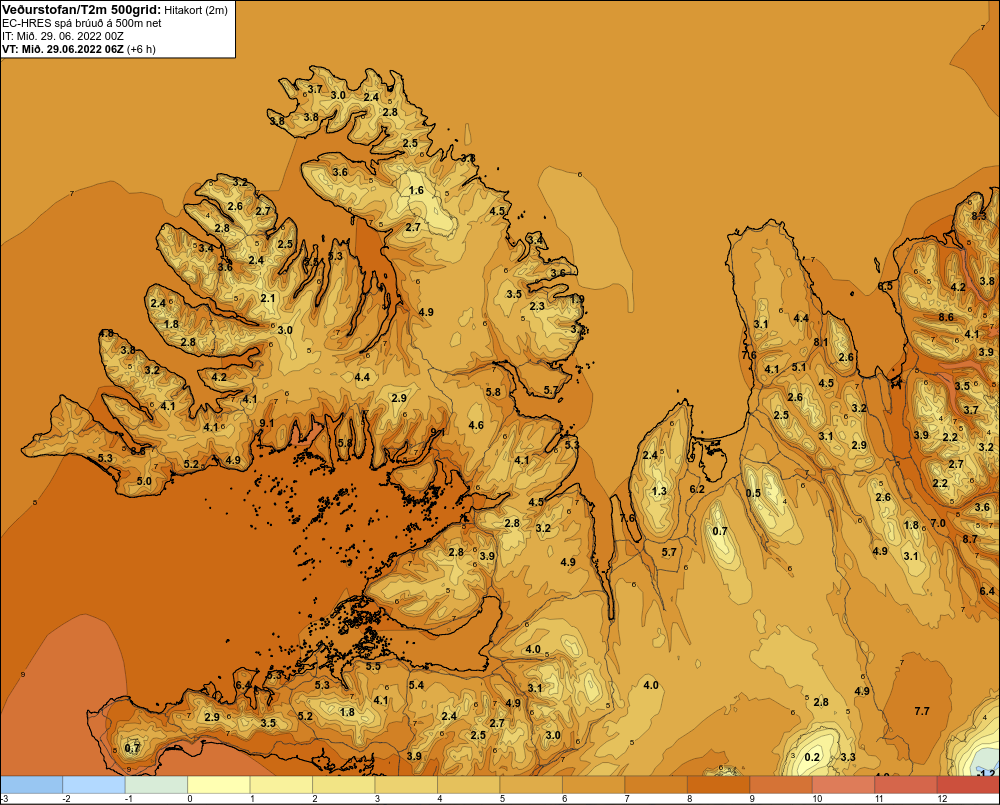Click the 'Veðurstofan/T2m 500grid' title text

tap(80, 10)
